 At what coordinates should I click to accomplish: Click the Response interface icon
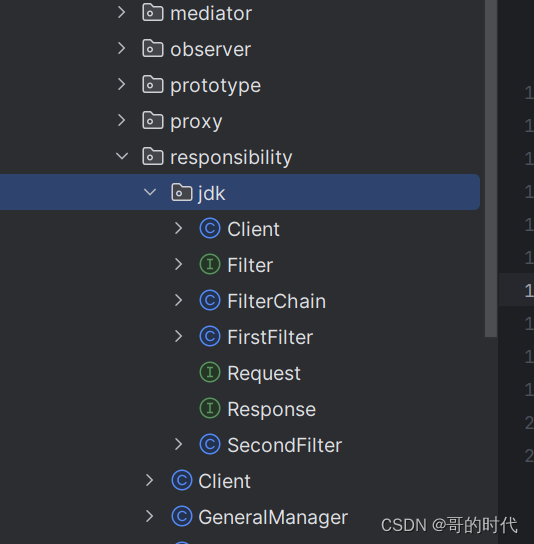click(210, 408)
